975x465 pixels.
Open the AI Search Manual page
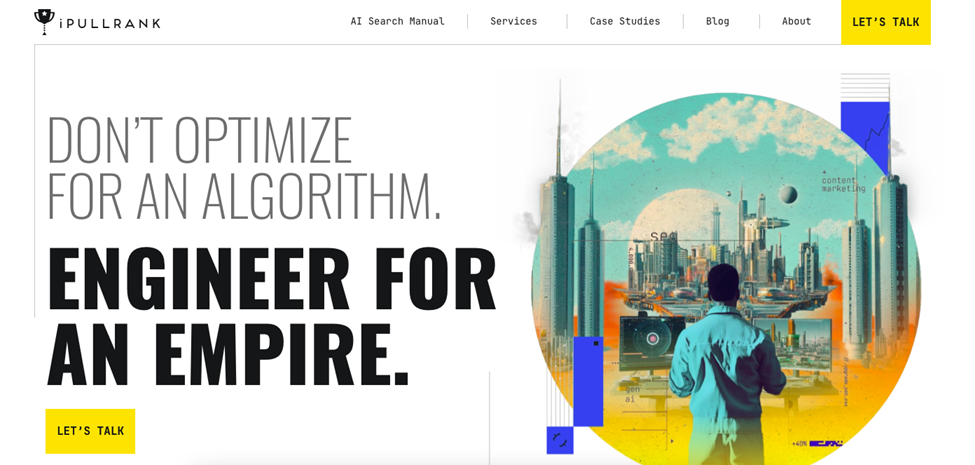pos(397,21)
